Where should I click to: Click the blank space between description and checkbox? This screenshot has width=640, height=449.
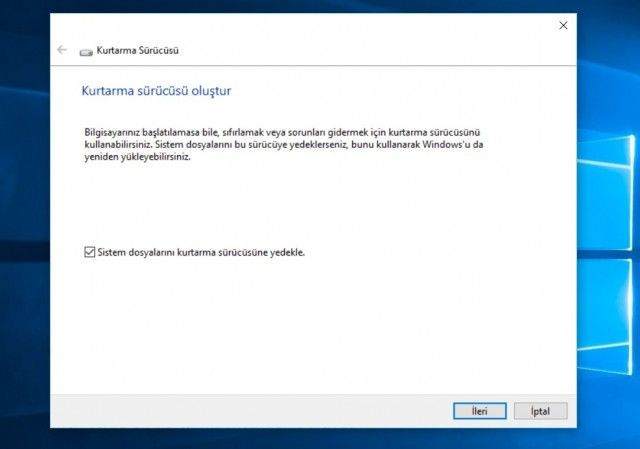click(300, 205)
